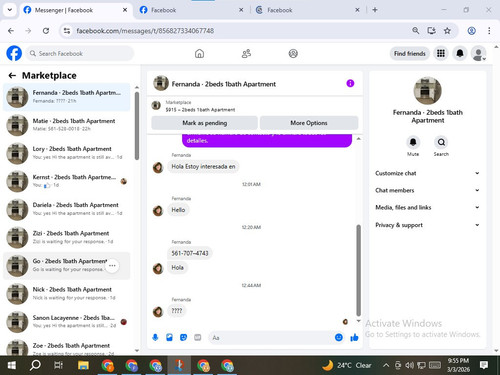Image resolution: width=500 pixels, height=375 pixels.
Task: Open Lory 2beds 1bath conversation
Action: coord(67,153)
